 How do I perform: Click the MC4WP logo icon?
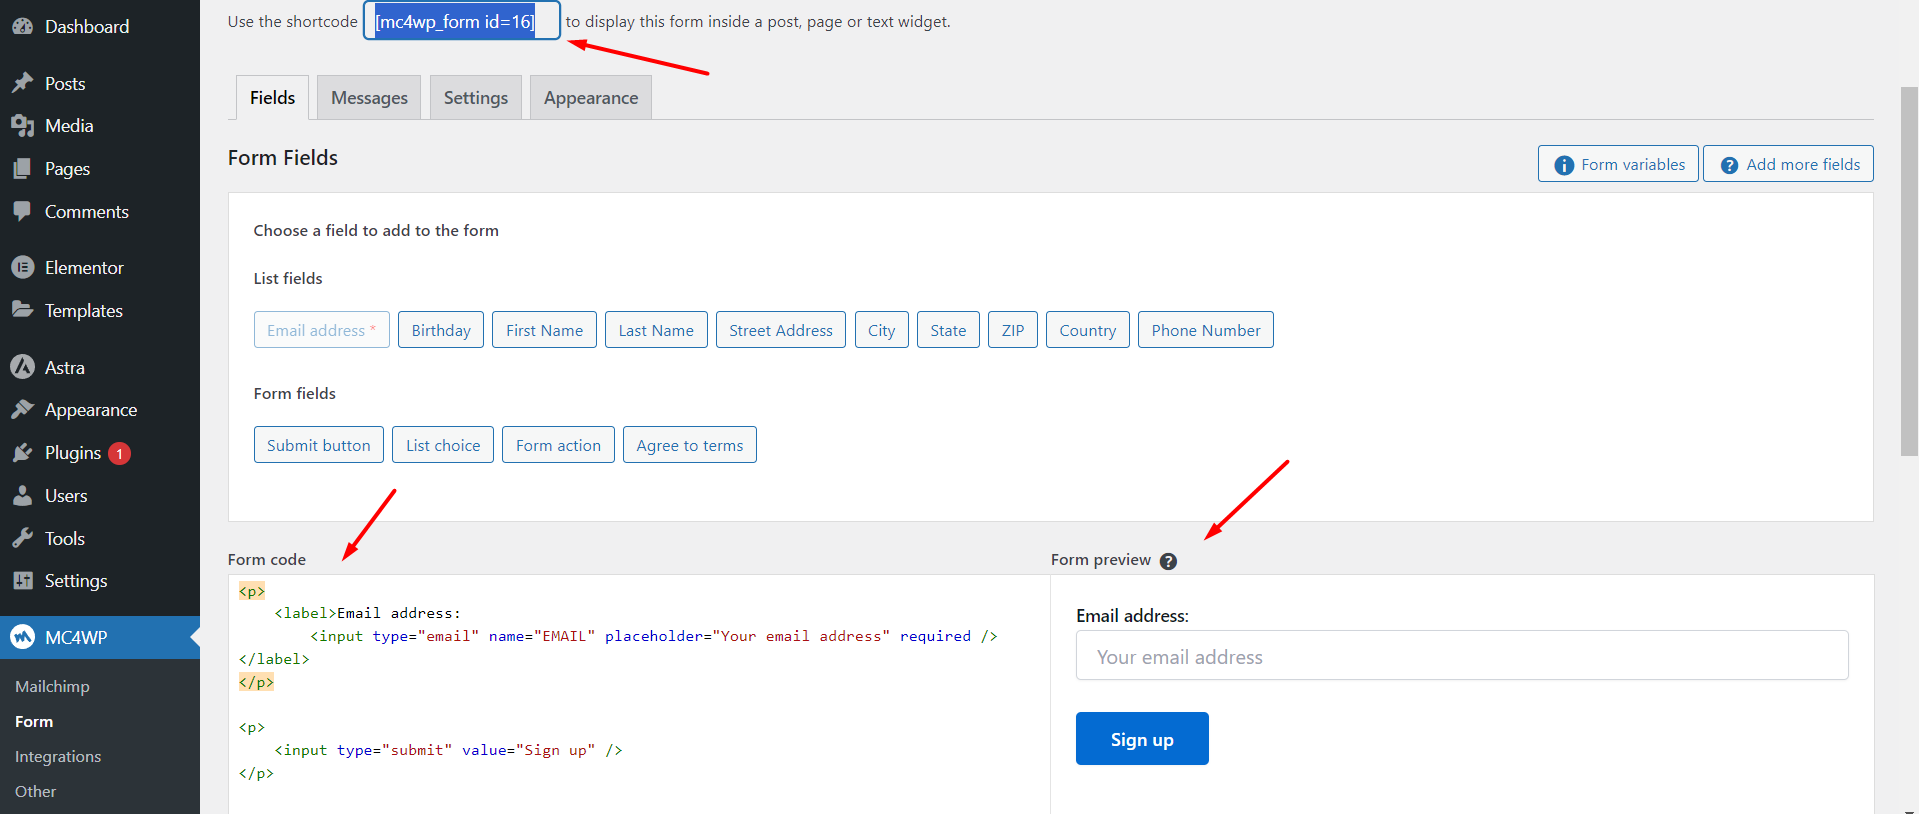point(22,637)
